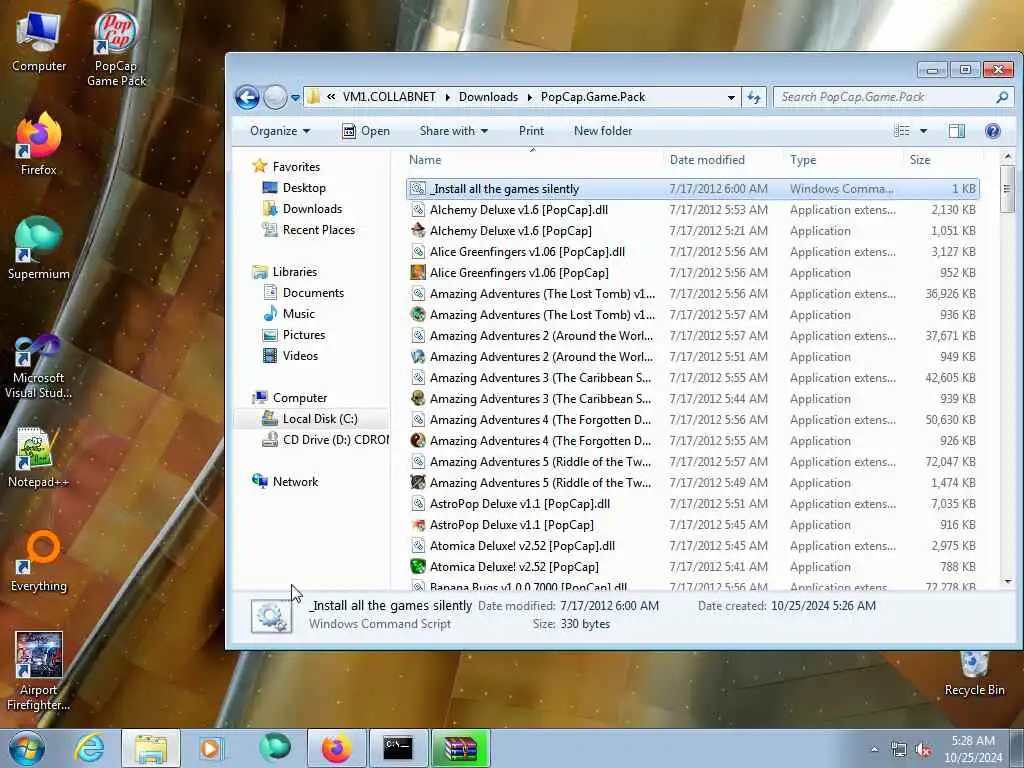Viewport: 1024px width, 768px height.
Task: Launch Supermium desktop shortcut
Action: pyautogui.click(x=39, y=249)
